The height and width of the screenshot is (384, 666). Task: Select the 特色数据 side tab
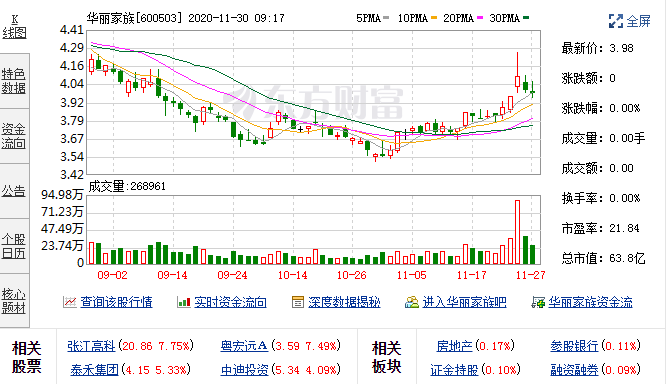14,81
